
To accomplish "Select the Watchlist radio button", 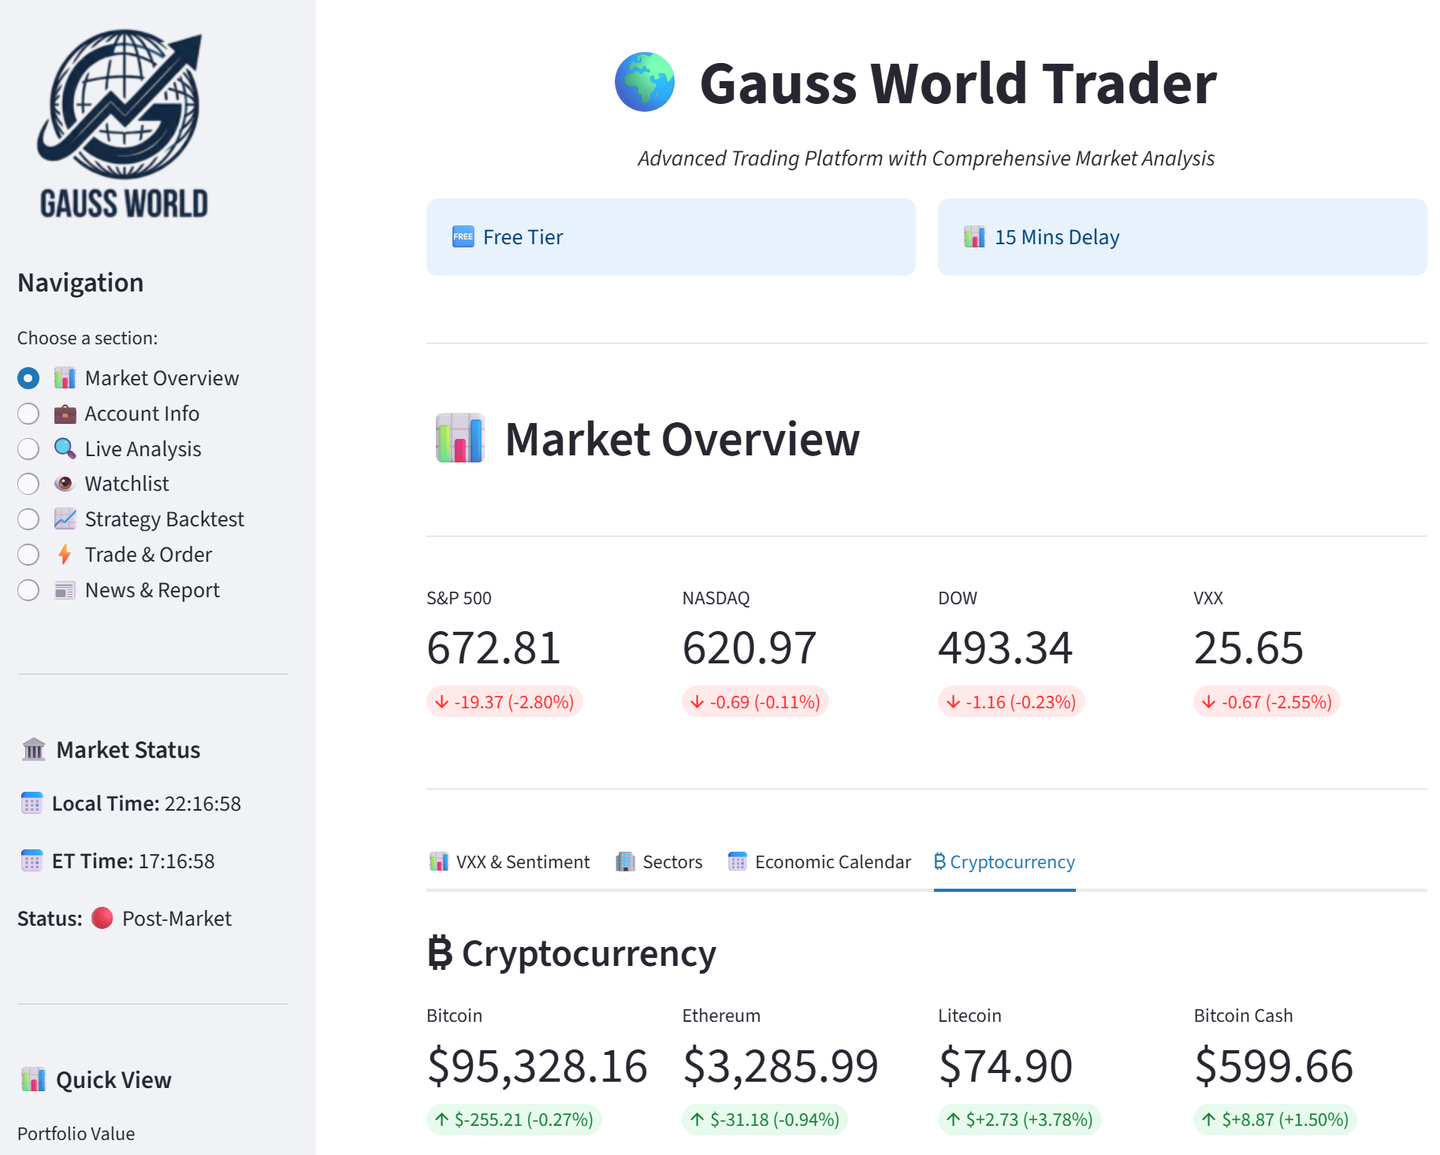I will tap(28, 484).
